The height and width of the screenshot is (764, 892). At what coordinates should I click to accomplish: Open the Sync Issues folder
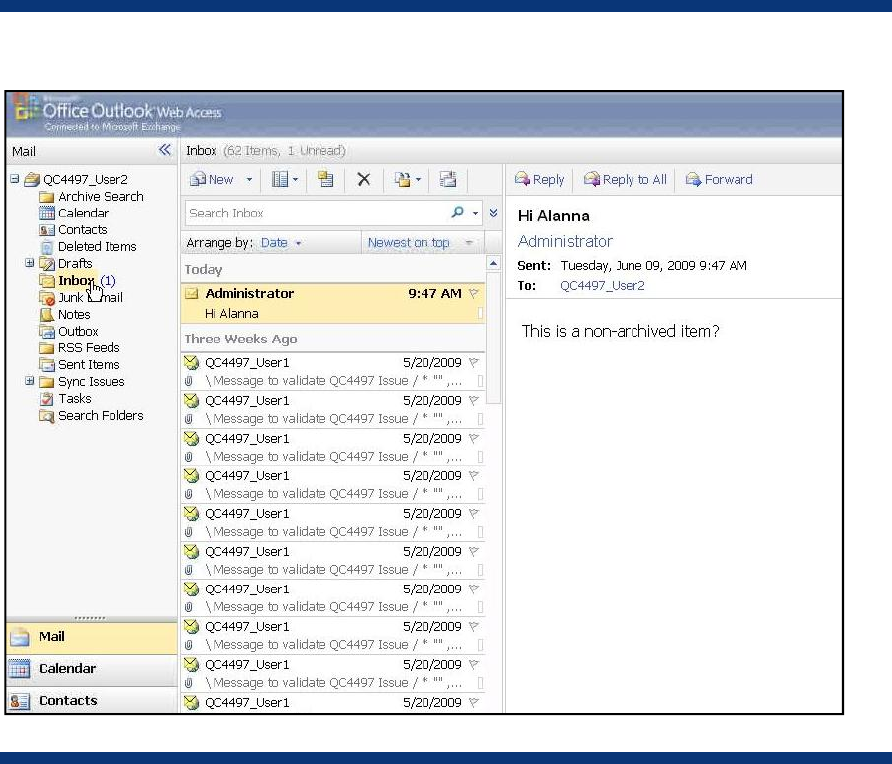(90, 382)
